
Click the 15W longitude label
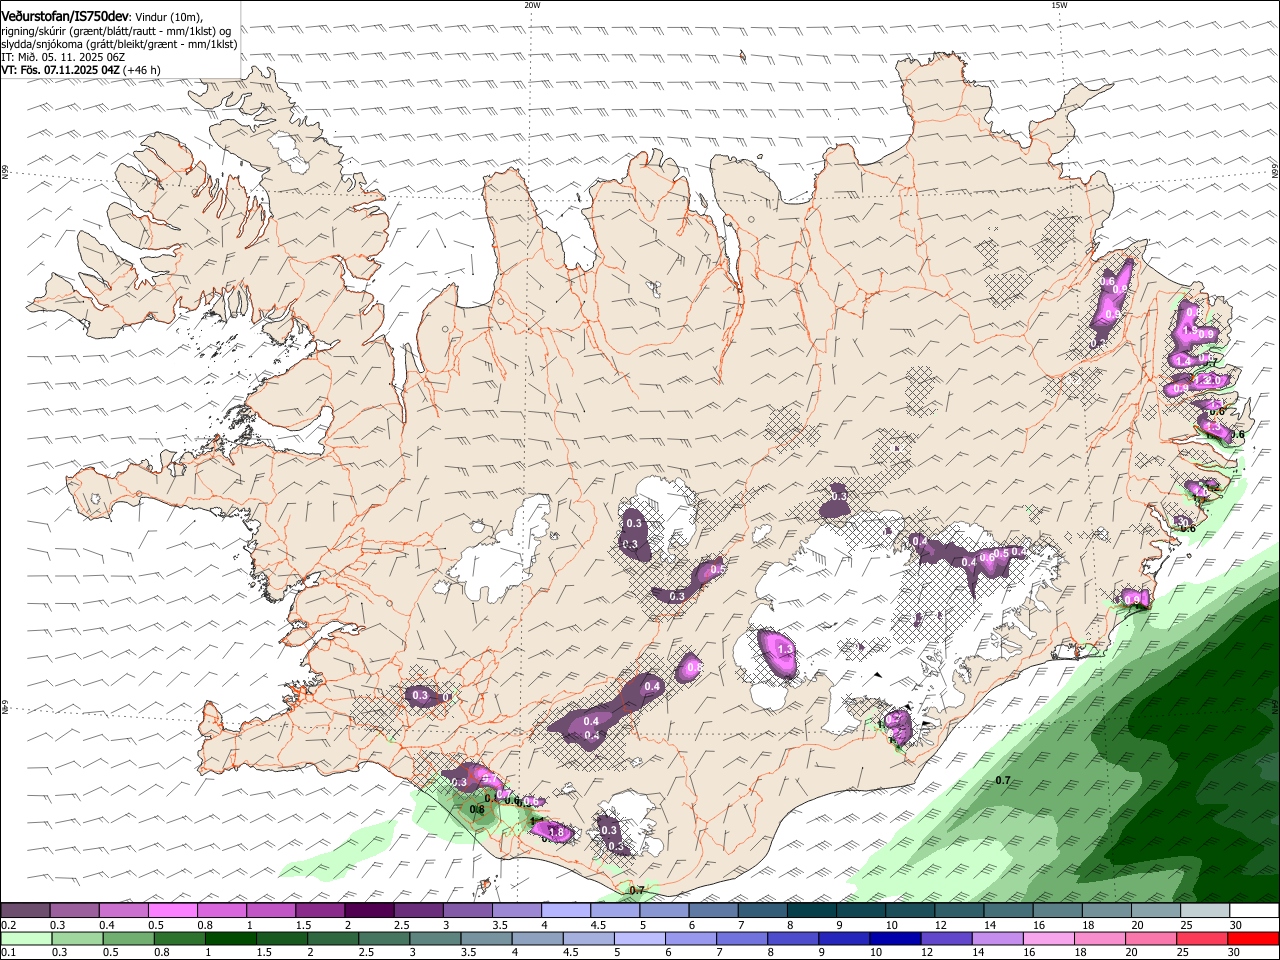1059,5
